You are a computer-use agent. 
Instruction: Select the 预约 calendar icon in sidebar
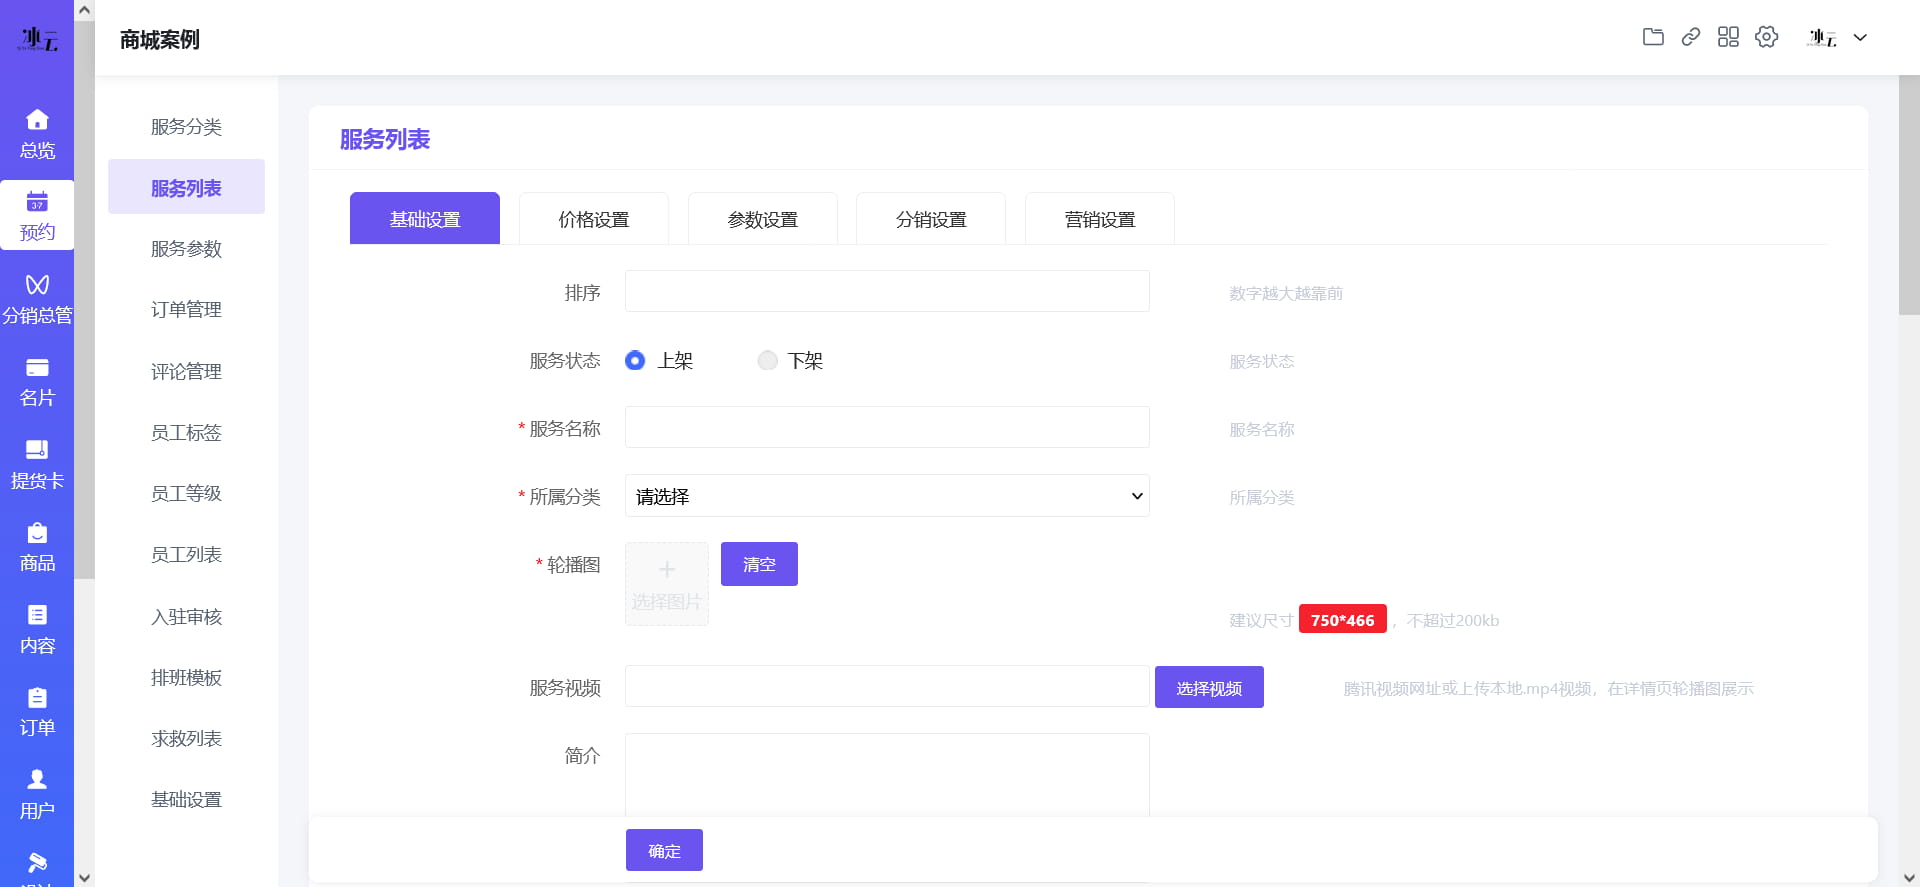37,201
